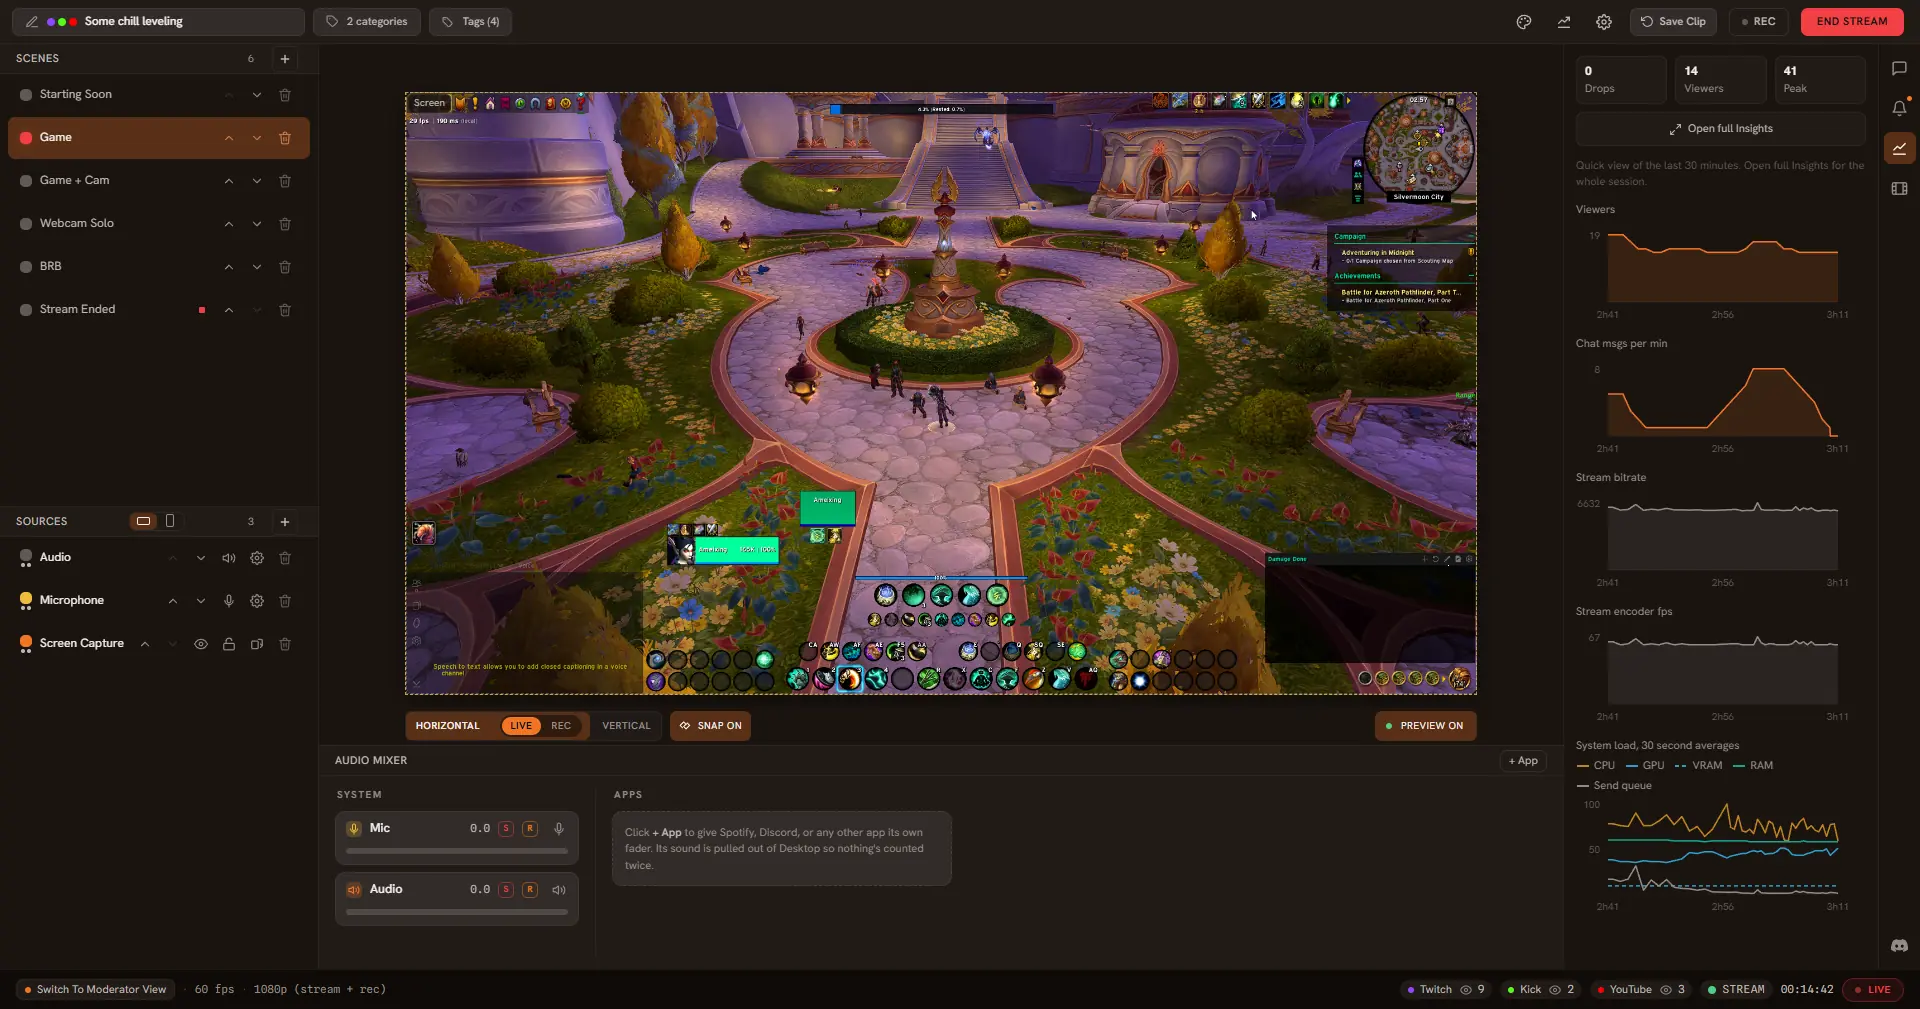
Task: Move Webcam Solo scene down chevron
Action: tap(257, 224)
